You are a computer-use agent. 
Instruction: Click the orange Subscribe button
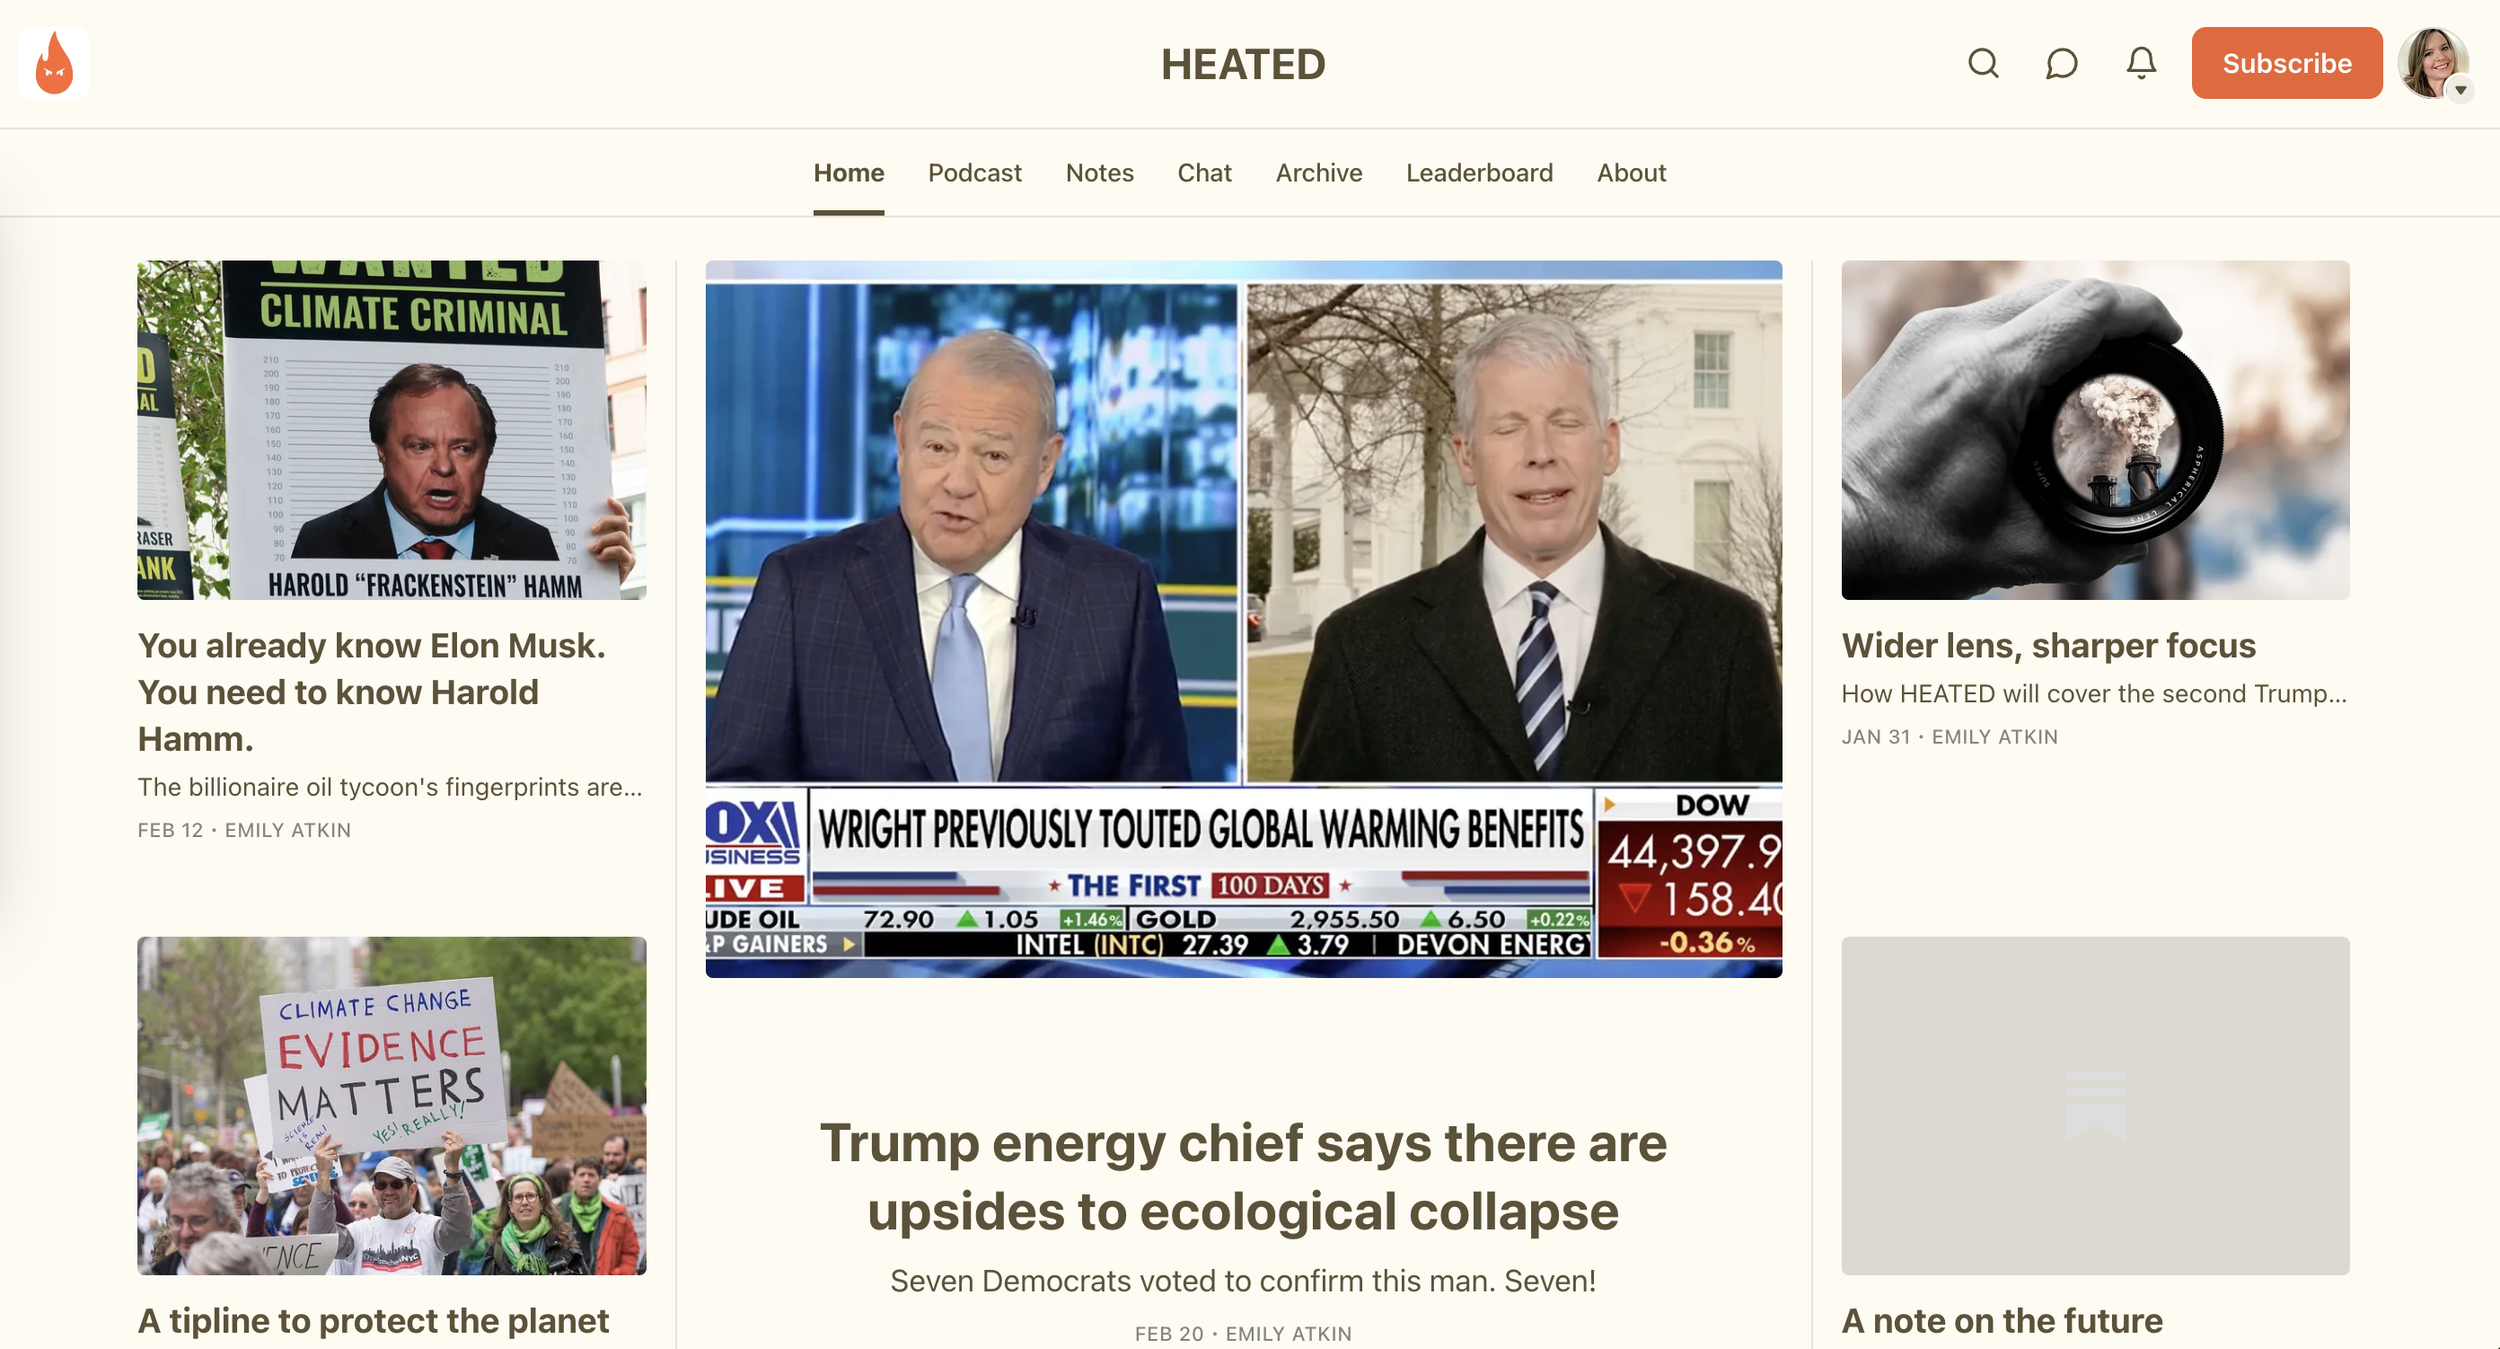pos(2286,64)
